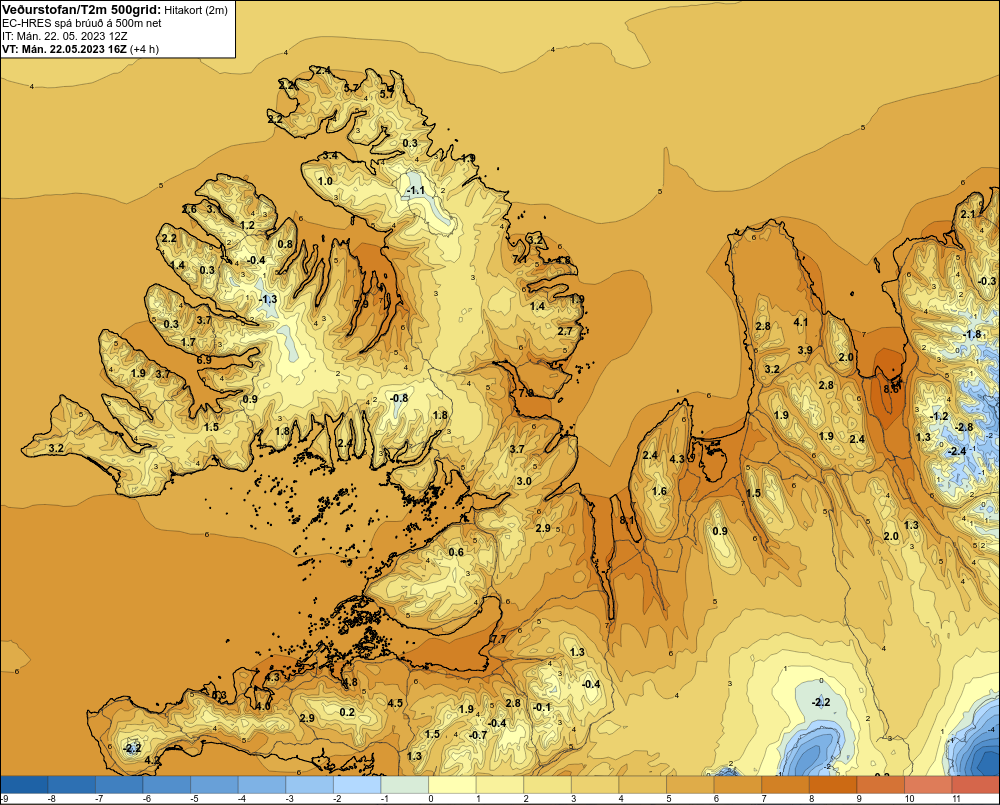The height and width of the screenshot is (805, 1000).
Task: Click the 2.7 temperature label
Action: [x=565, y=331]
